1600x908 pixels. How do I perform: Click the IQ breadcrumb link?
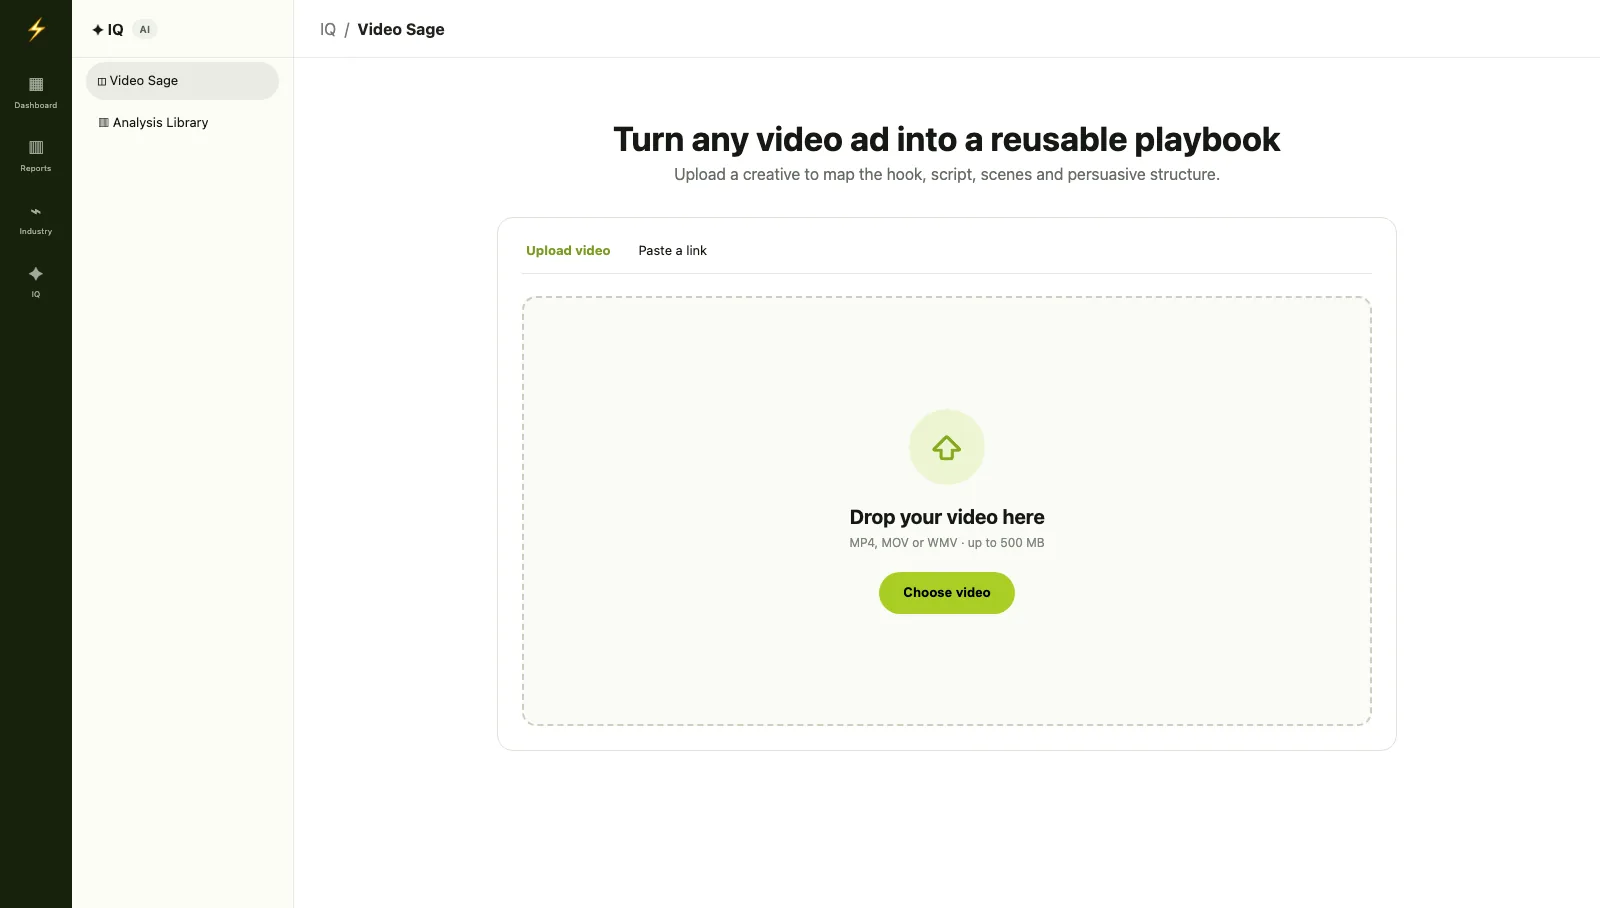(328, 30)
